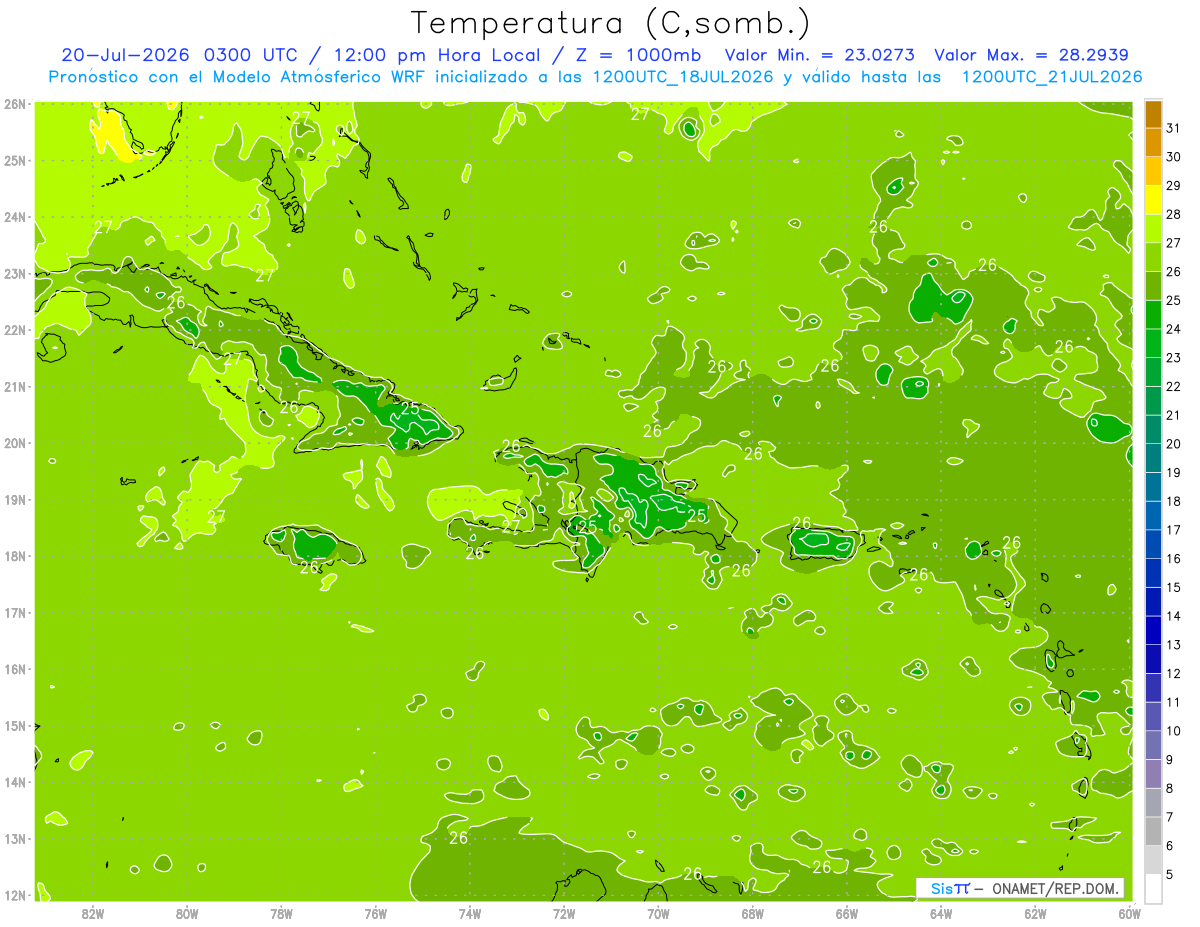Click the 74W longitude axis label
Screen dimensions: 1200x927
click(470, 913)
